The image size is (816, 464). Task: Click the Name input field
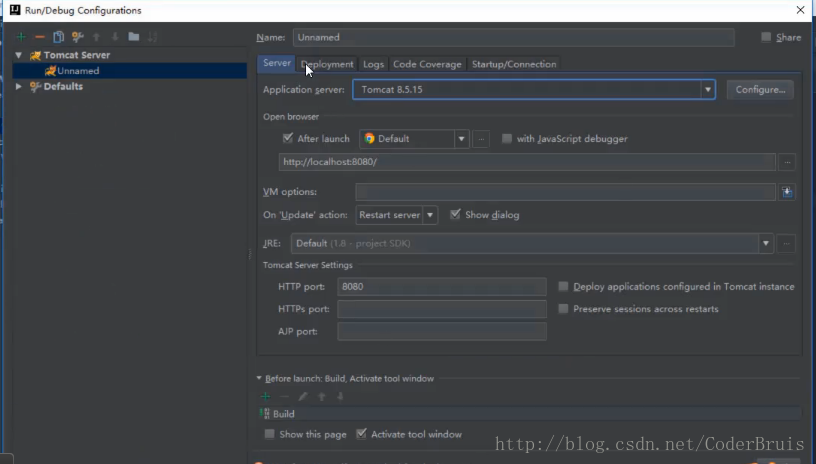coord(514,37)
